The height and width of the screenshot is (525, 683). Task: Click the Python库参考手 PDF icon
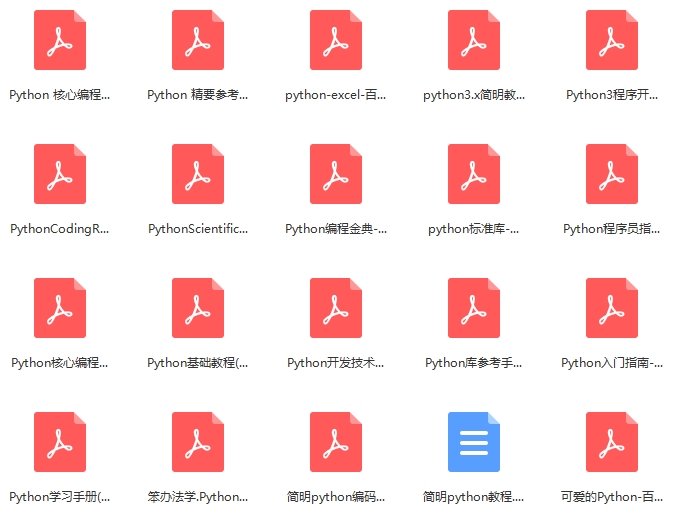tap(474, 308)
